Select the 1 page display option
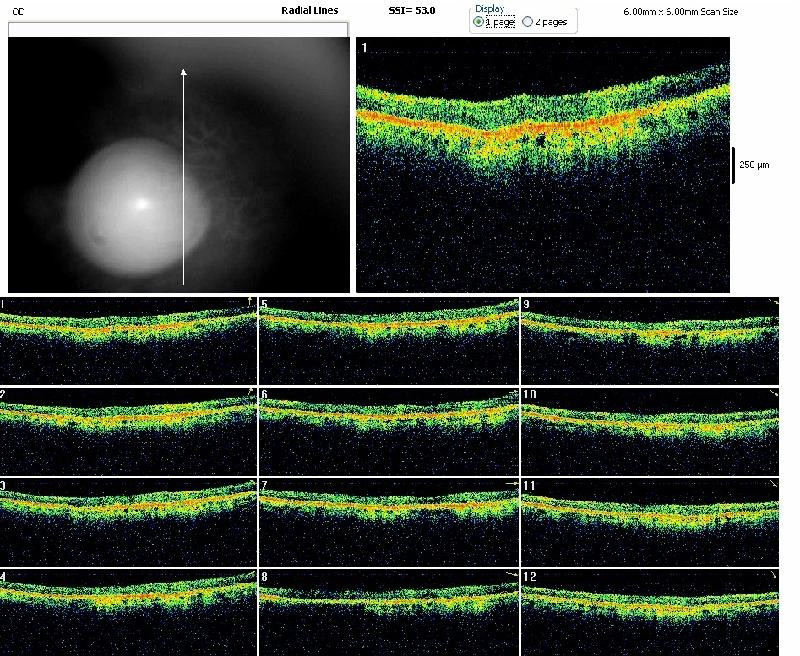The width and height of the screenshot is (800, 656). coord(479,21)
